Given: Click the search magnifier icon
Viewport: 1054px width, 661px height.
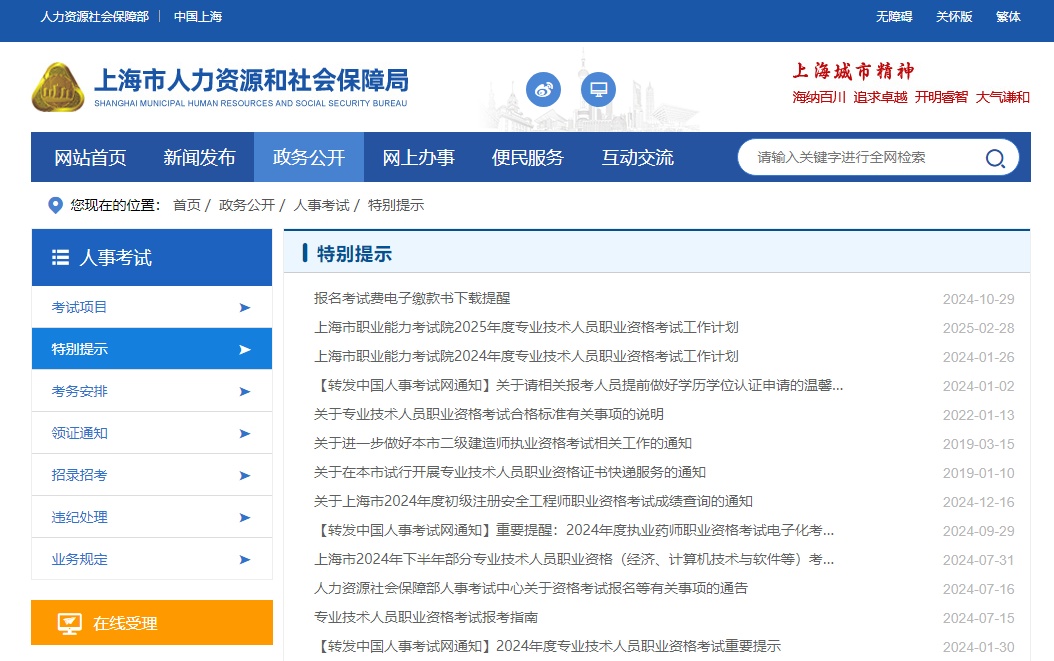Looking at the screenshot, I should 995,158.
